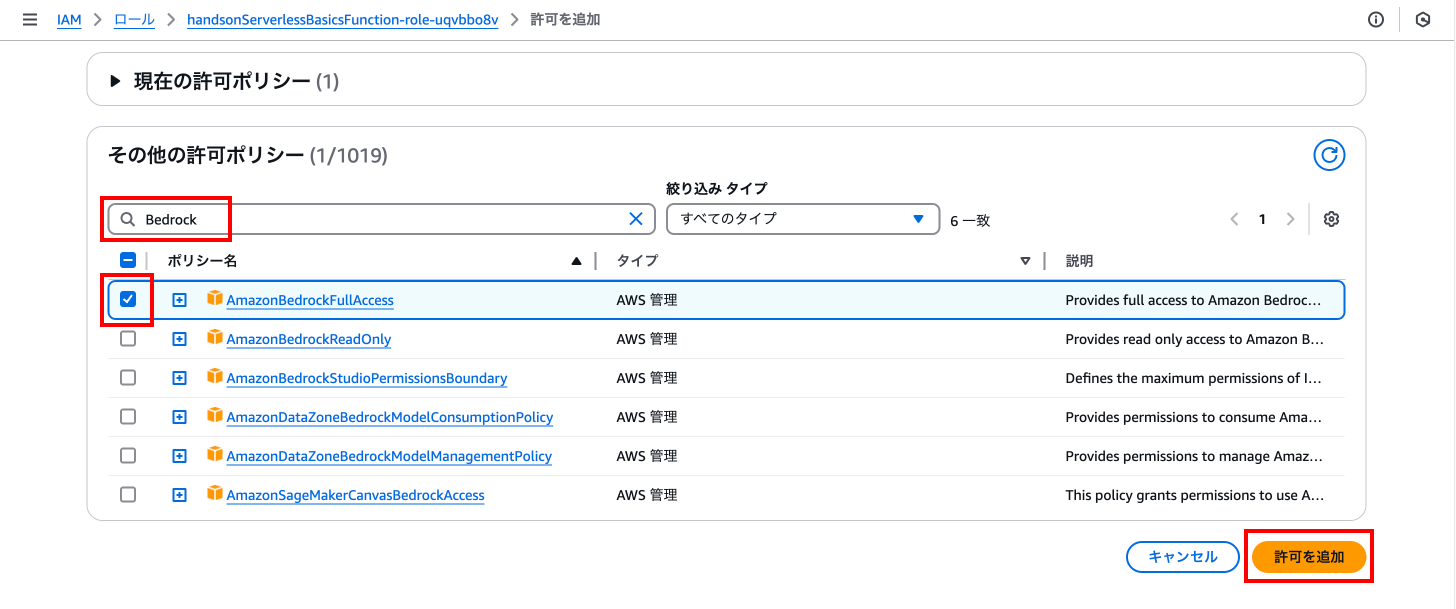The height and width of the screenshot is (609, 1456).
Task: Click description 'Provides read only access to Amazon B…'
Action: [1194, 339]
